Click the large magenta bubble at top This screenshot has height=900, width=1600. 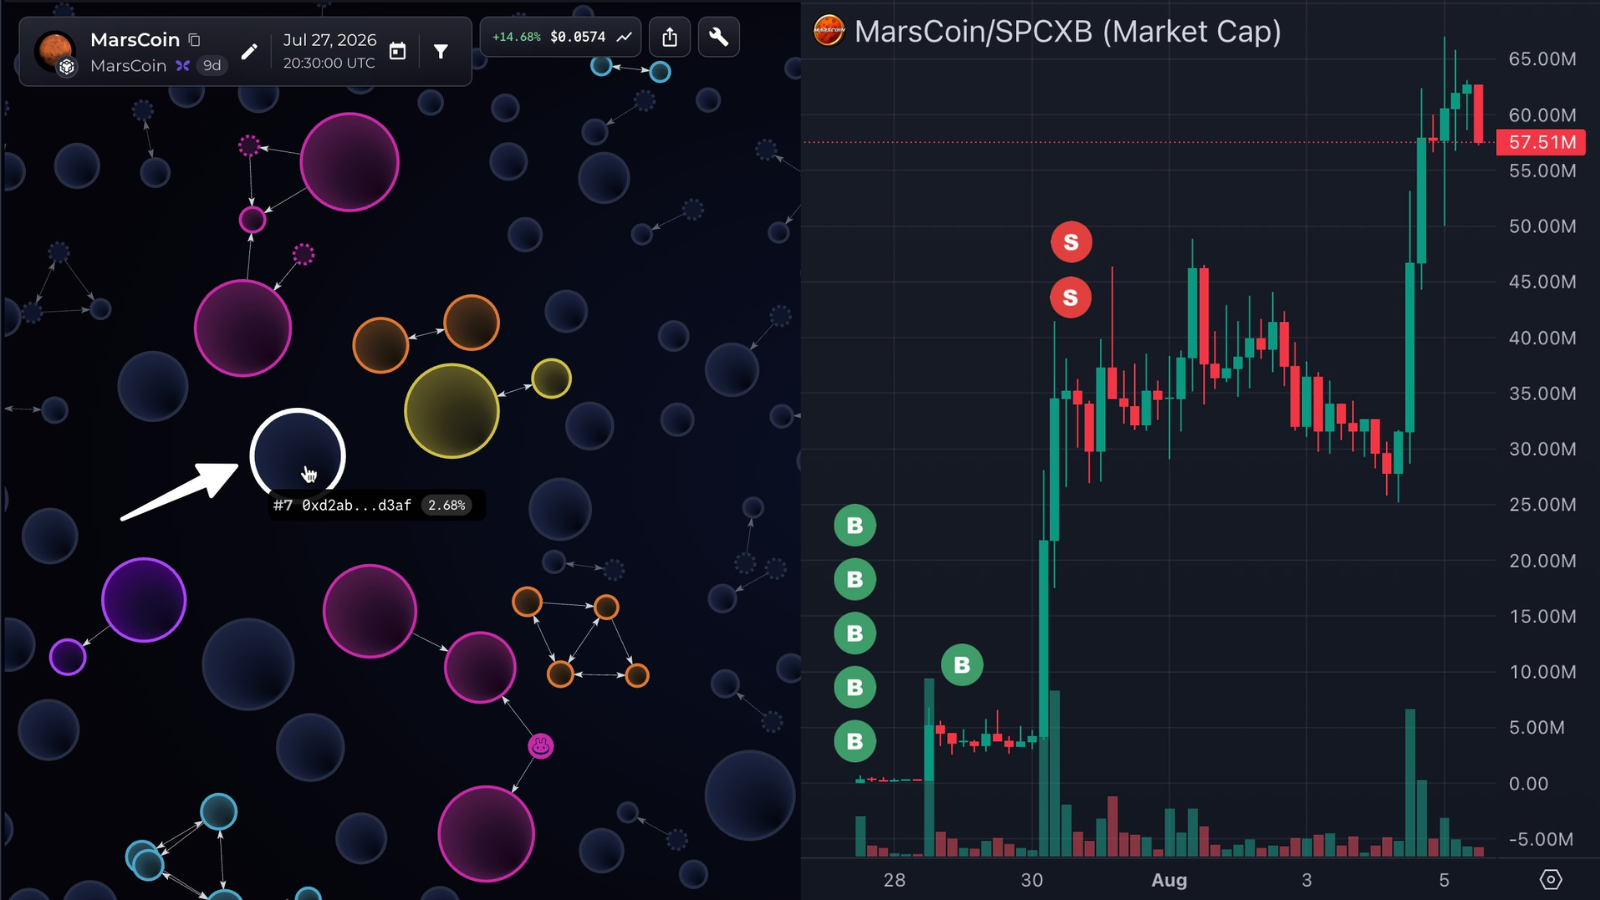[350, 162]
